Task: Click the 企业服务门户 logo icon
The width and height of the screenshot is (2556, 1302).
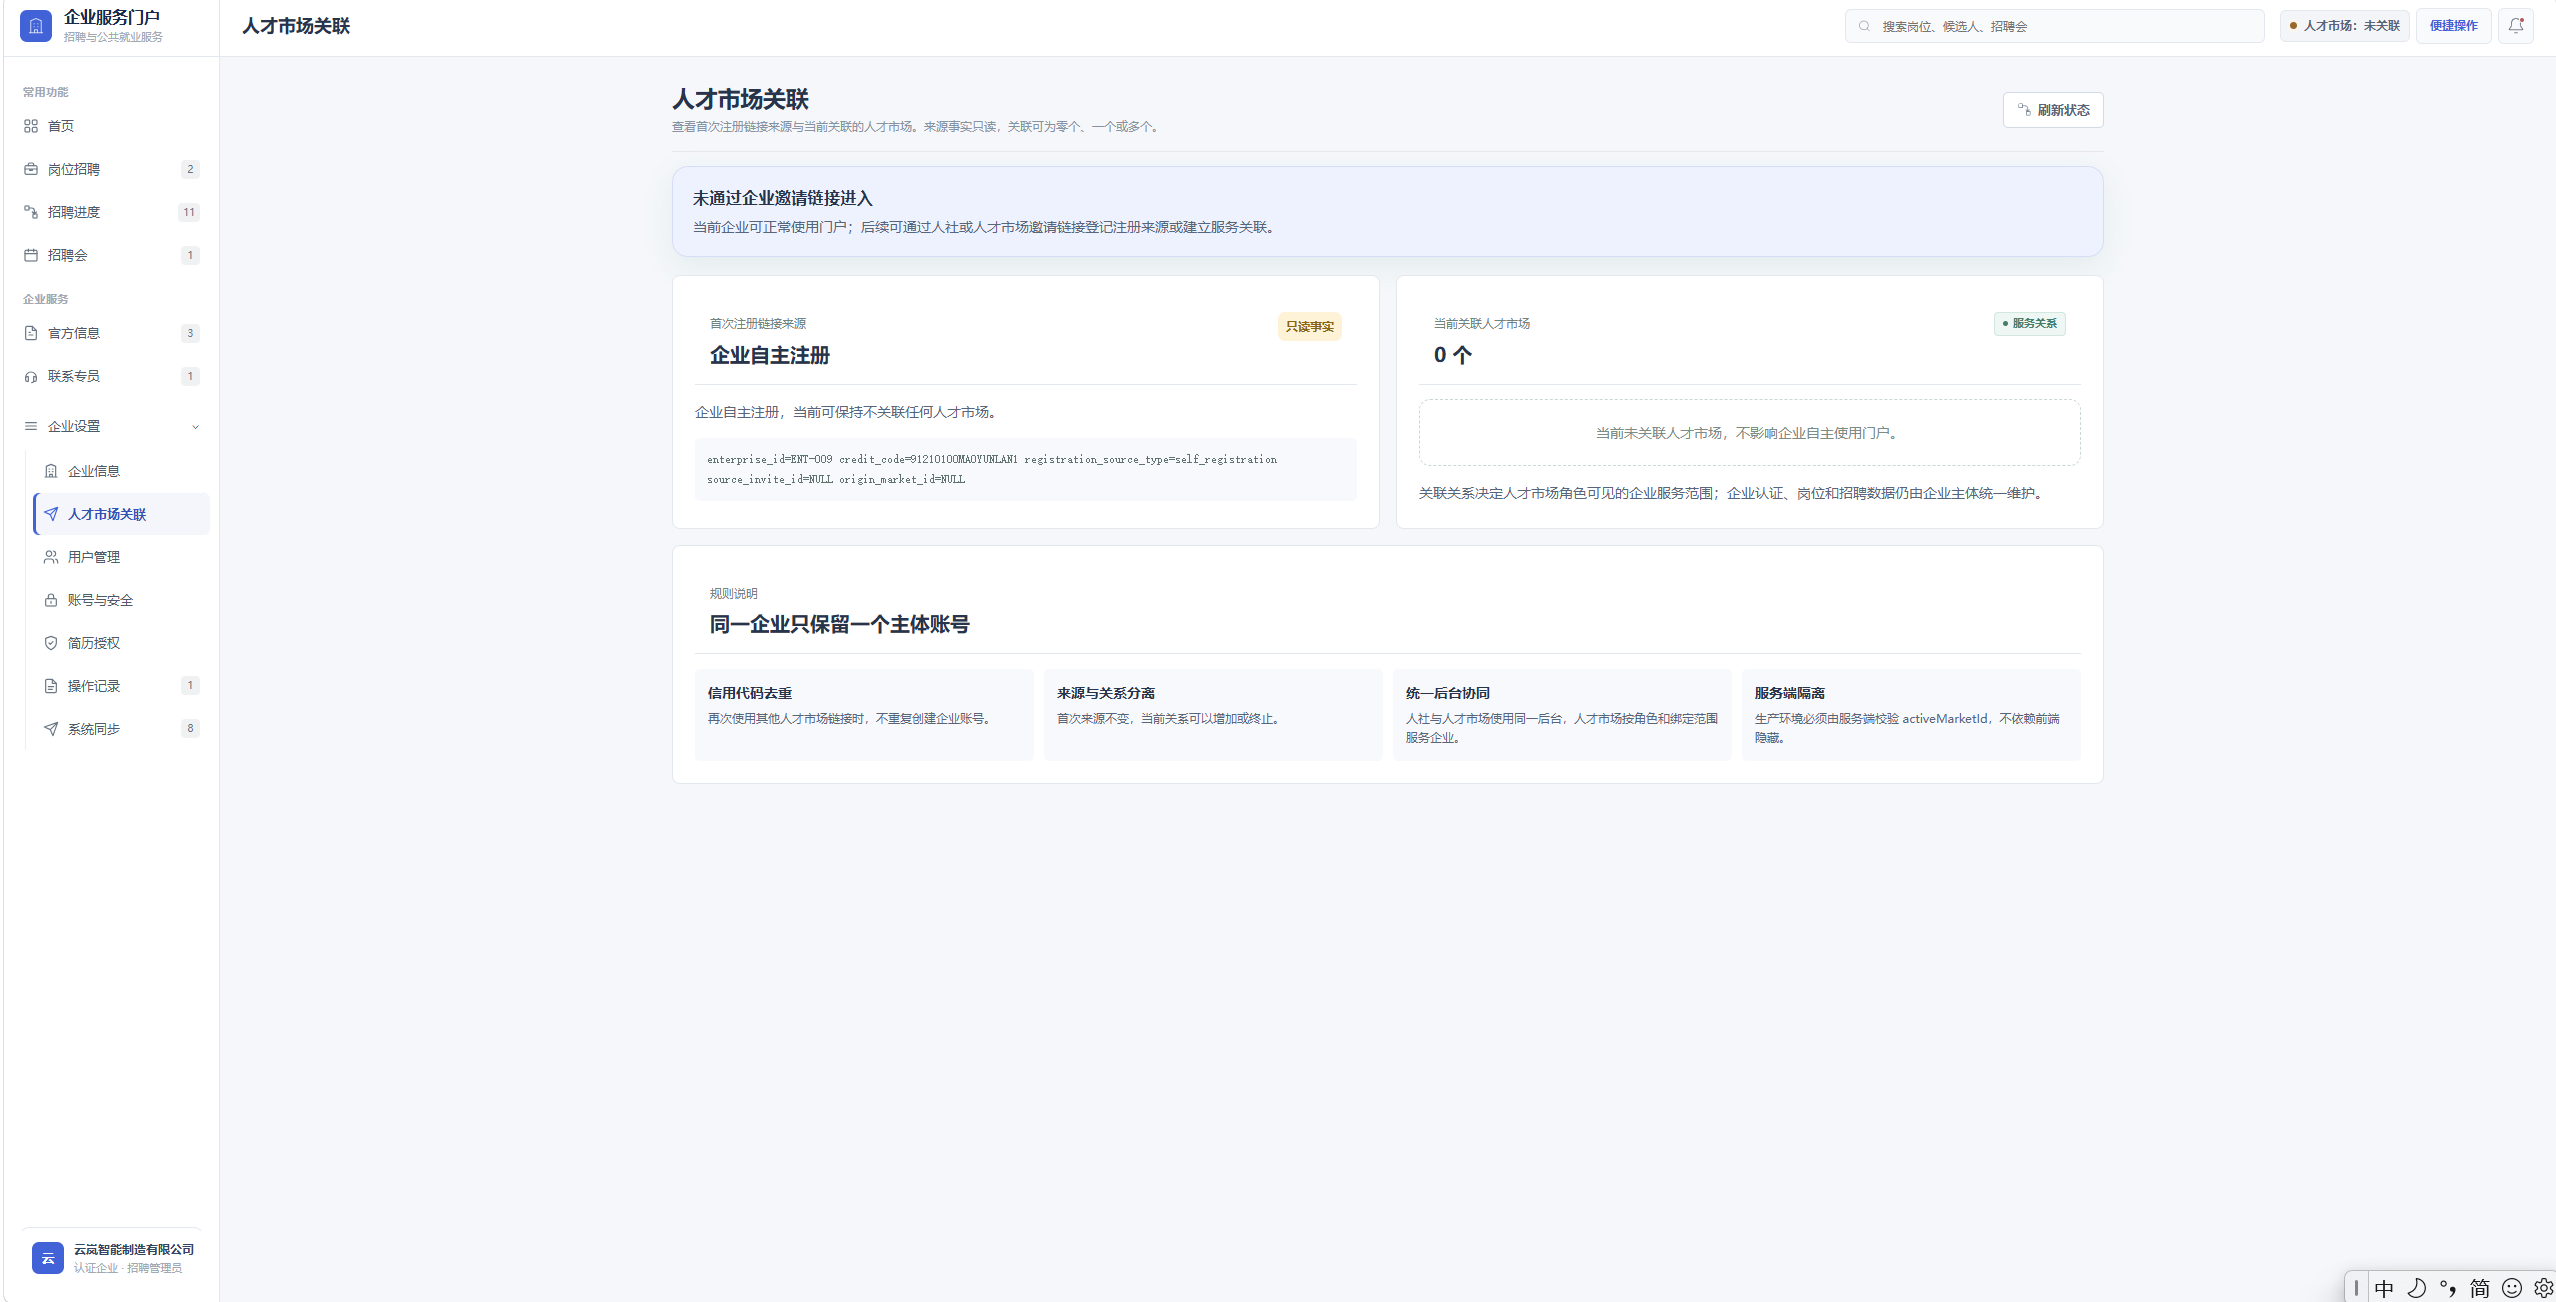Action: tap(36, 26)
